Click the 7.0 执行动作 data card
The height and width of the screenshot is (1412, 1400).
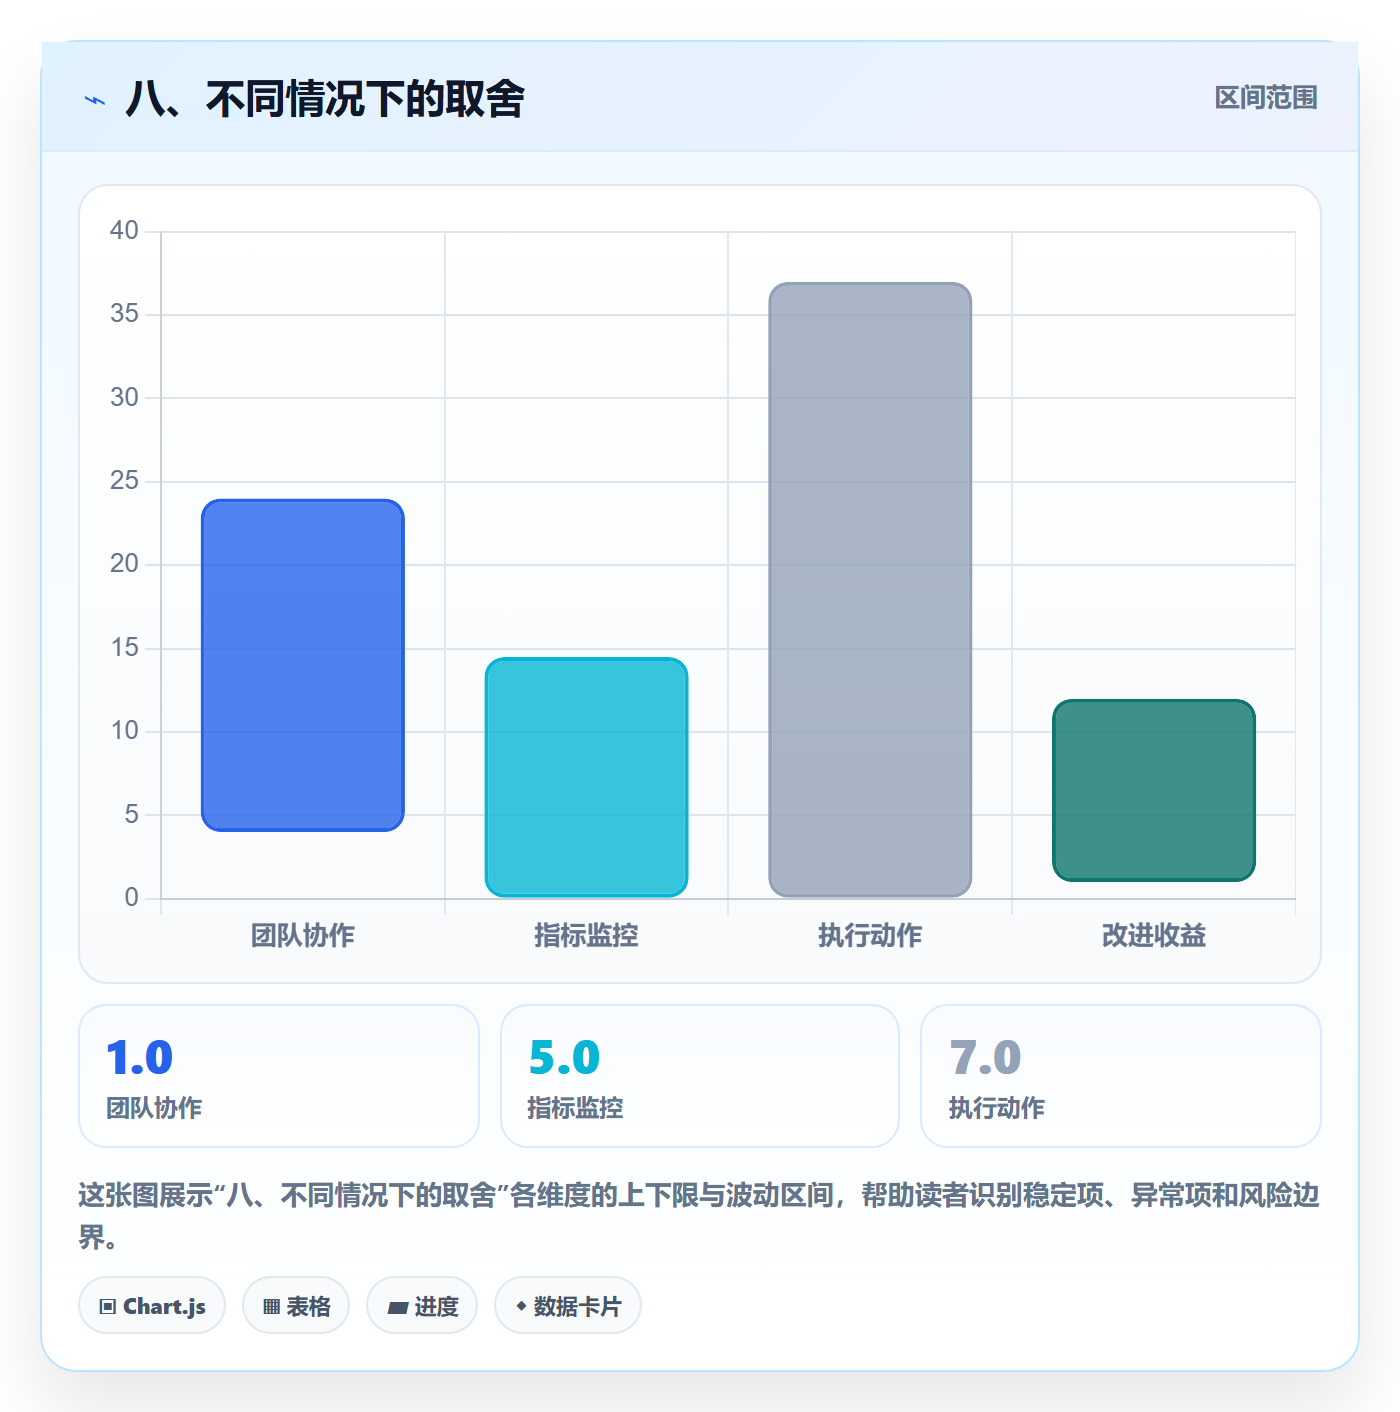(x=1121, y=1076)
